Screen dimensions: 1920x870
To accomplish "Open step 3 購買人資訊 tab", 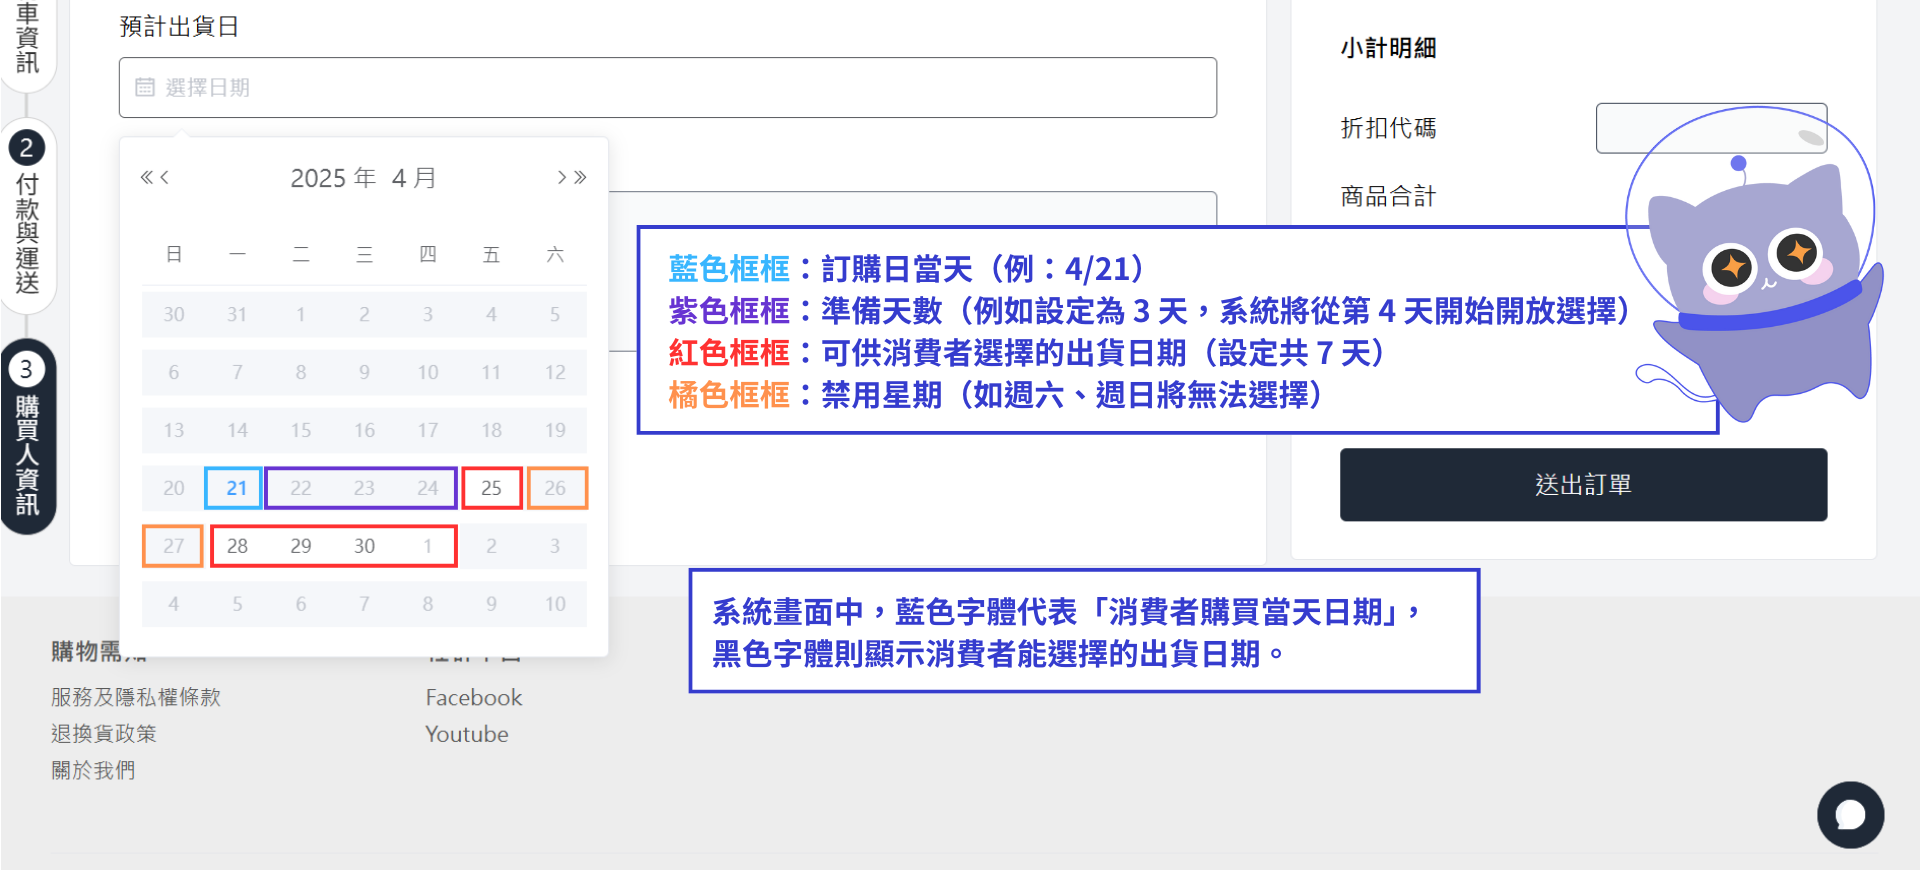I will tap(27, 436).
